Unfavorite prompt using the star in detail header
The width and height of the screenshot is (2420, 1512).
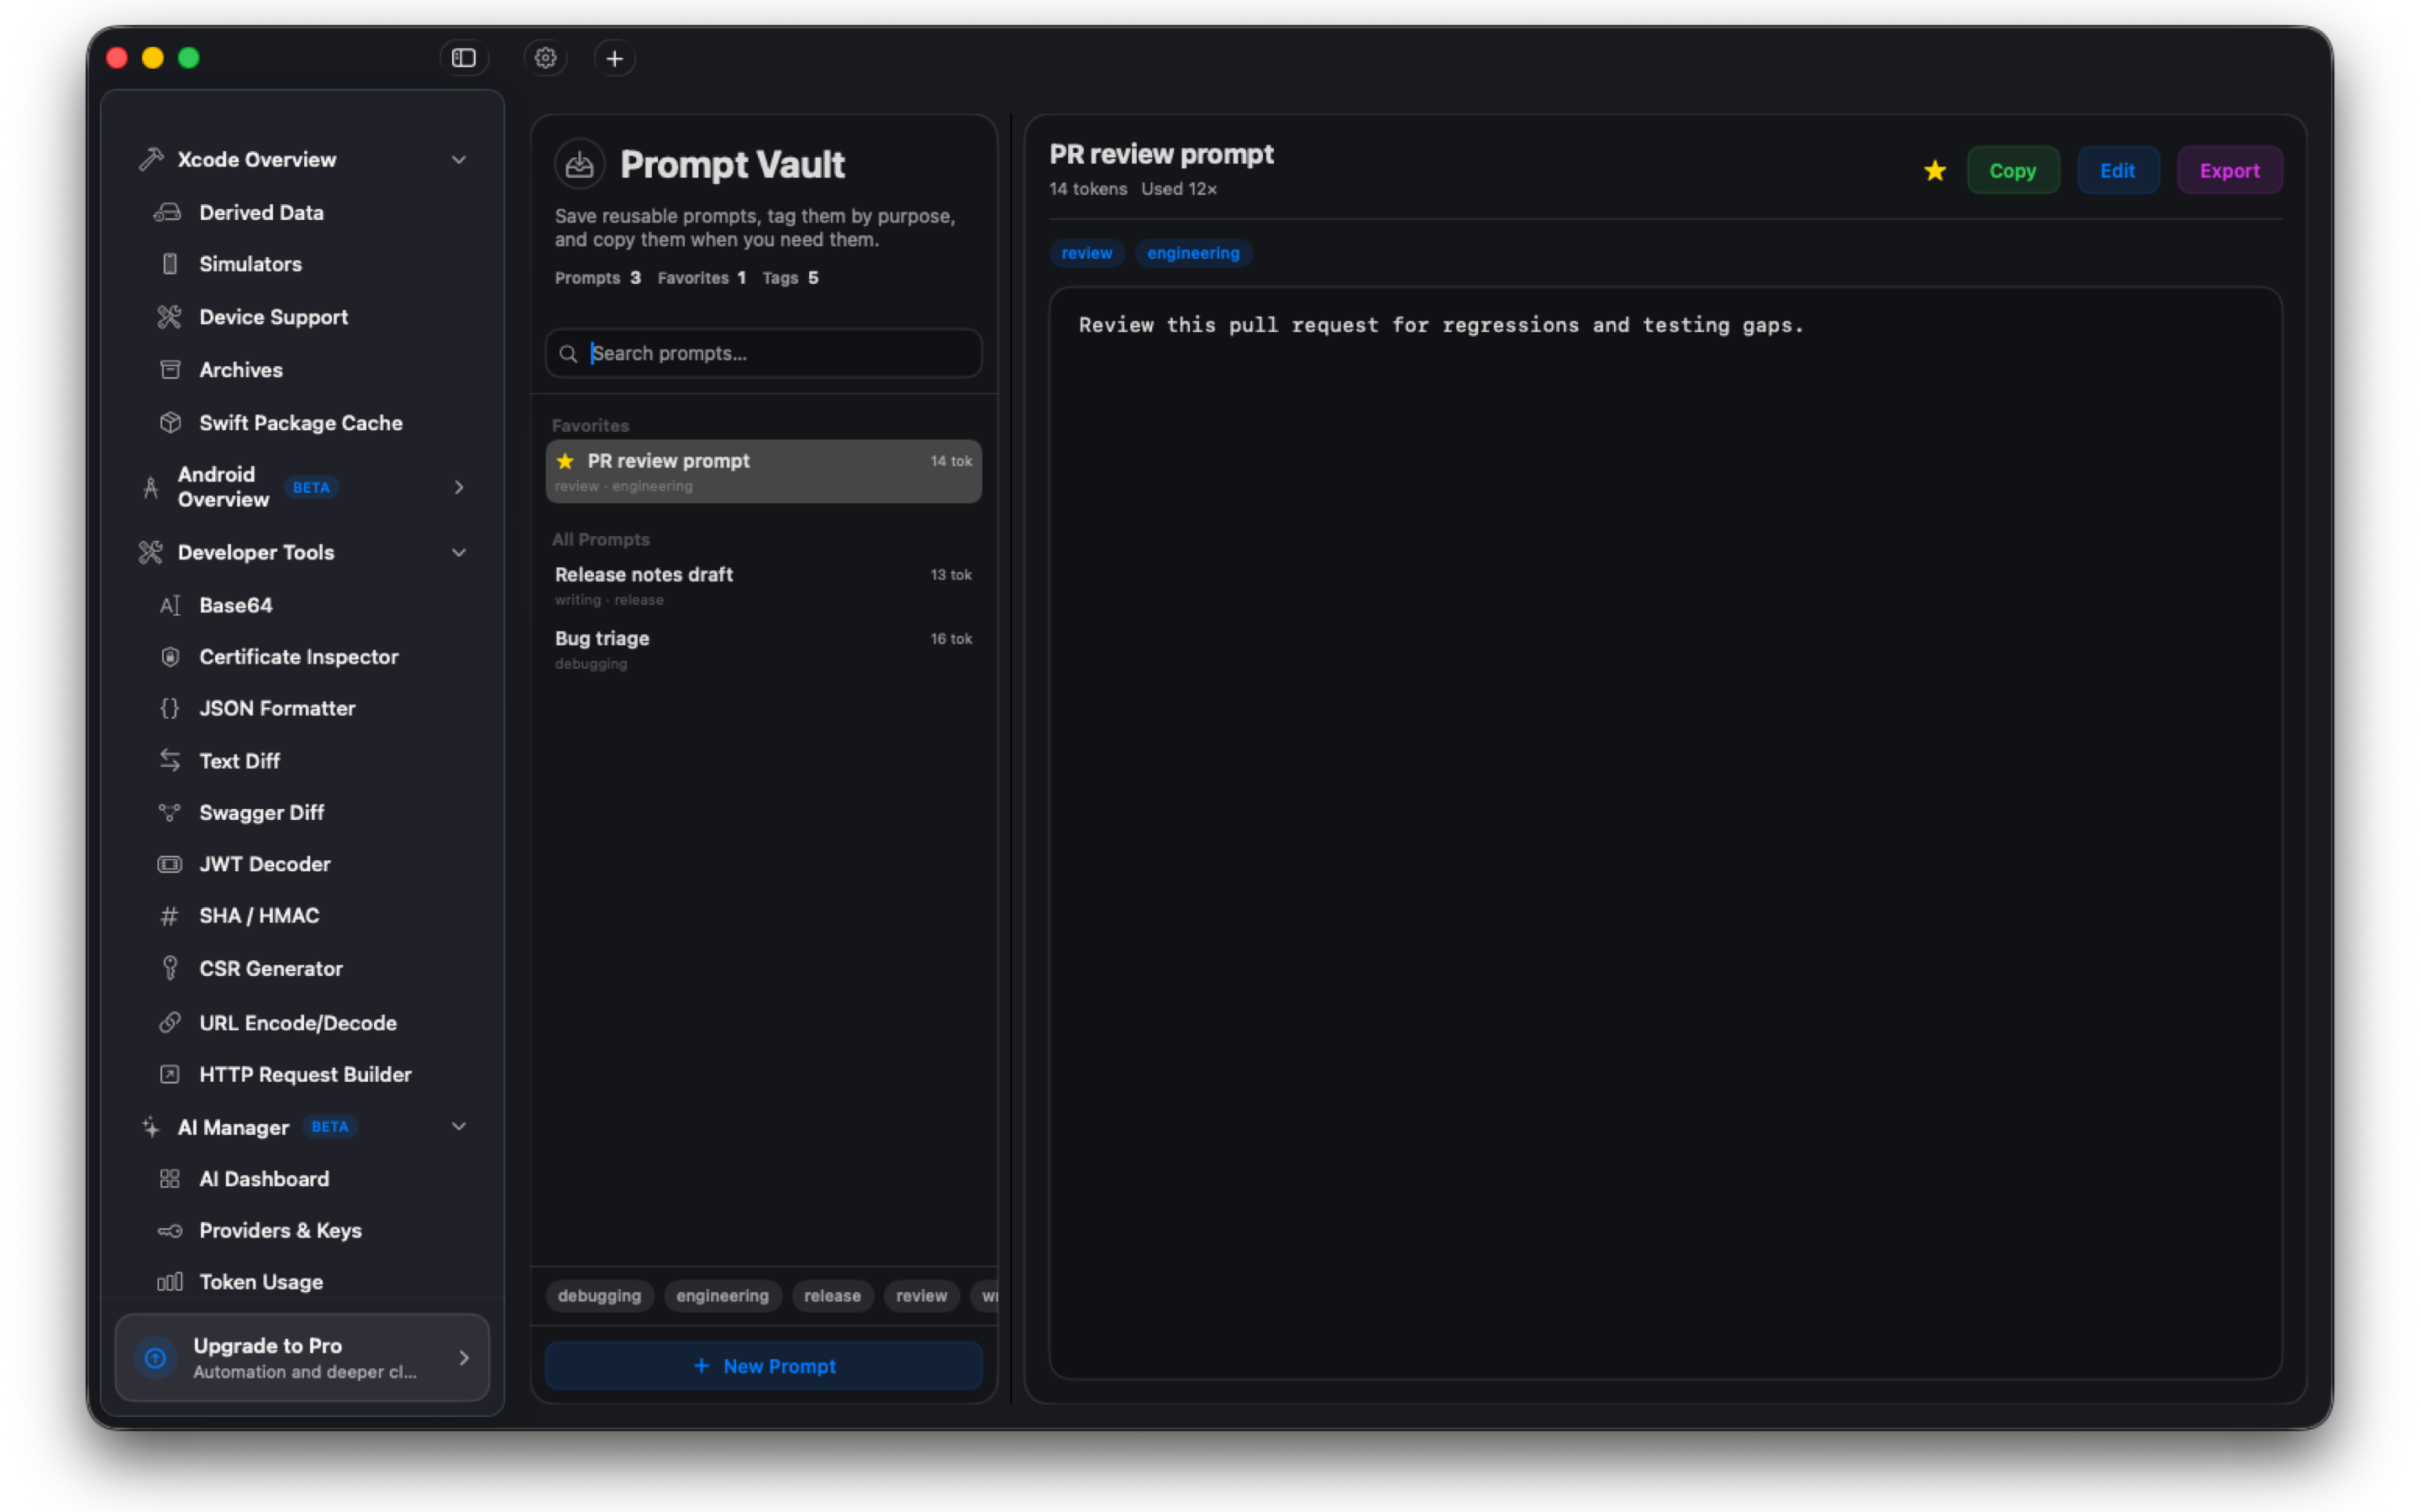tap(1935, 171)
